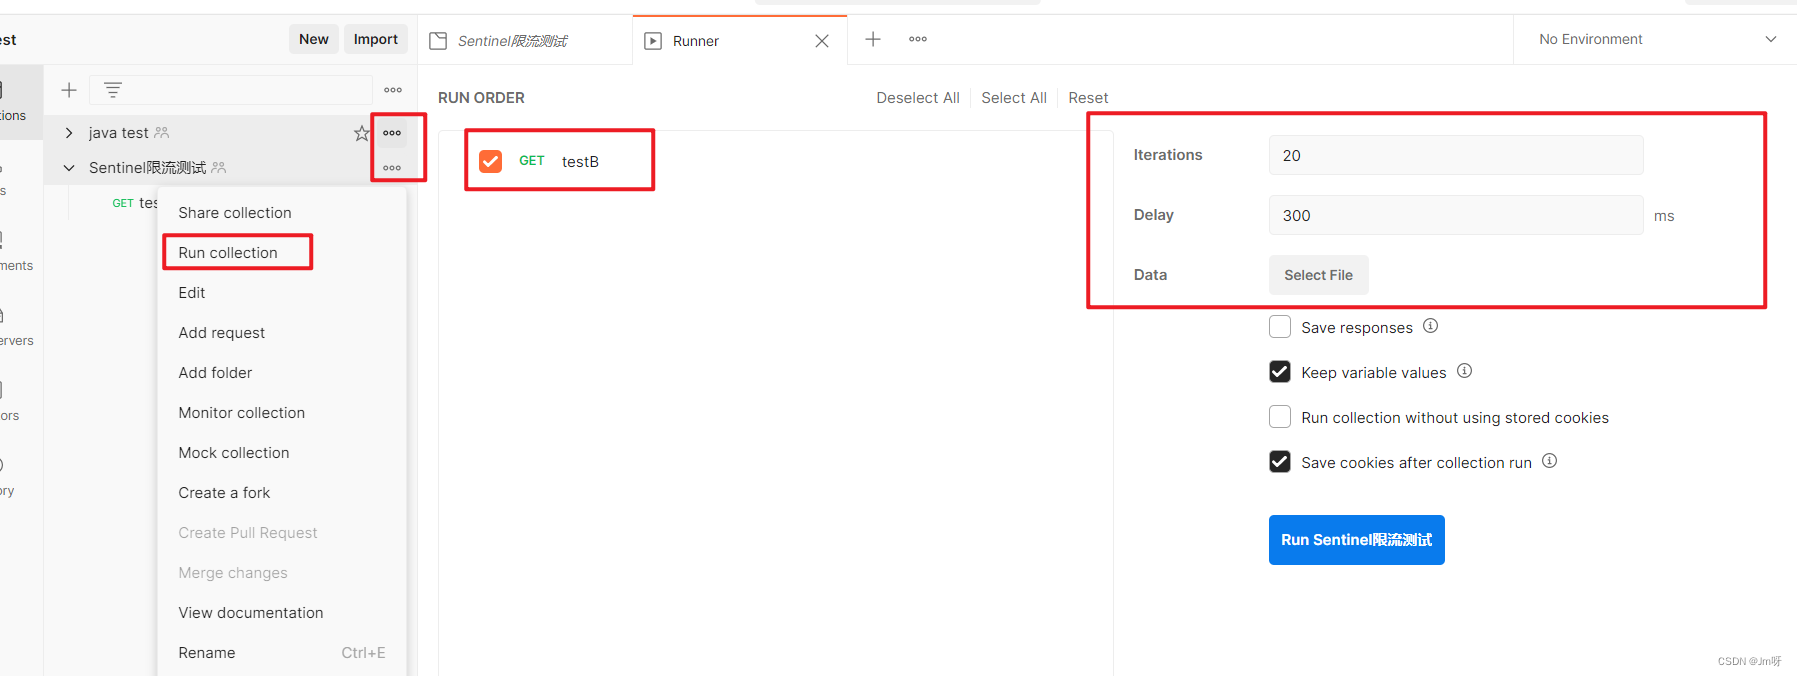Click info icon next to Keep variable values
Viewport: 1797px width, 676px height.
[1464, 371]
